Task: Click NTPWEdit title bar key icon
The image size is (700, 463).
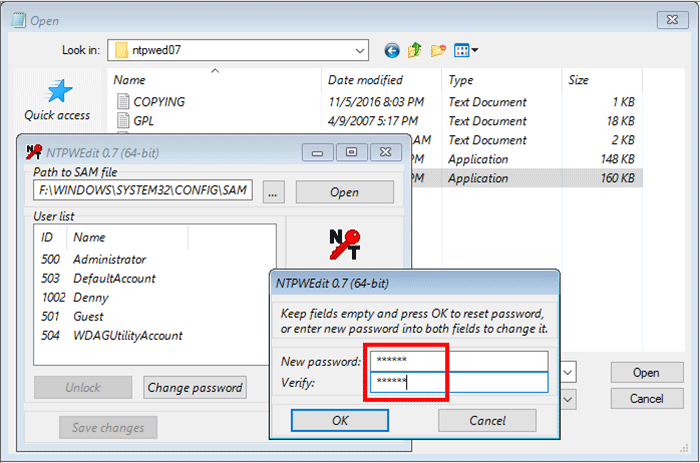Action: 34,152
